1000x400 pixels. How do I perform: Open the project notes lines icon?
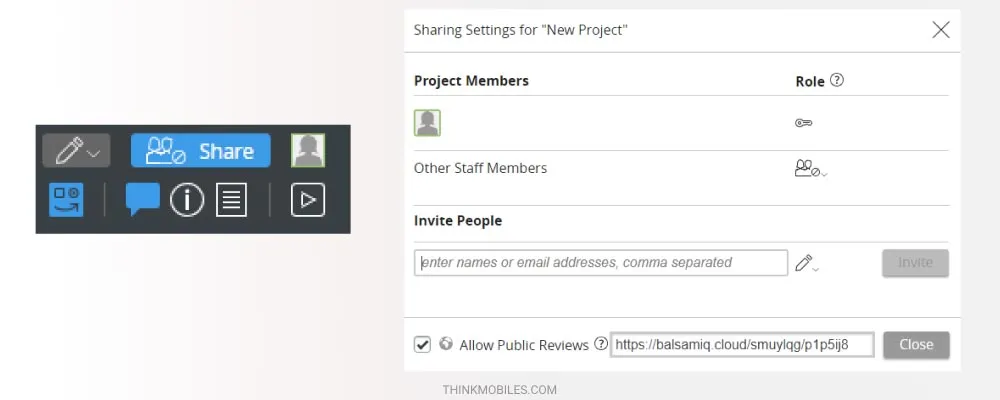[x=232, y=200]
